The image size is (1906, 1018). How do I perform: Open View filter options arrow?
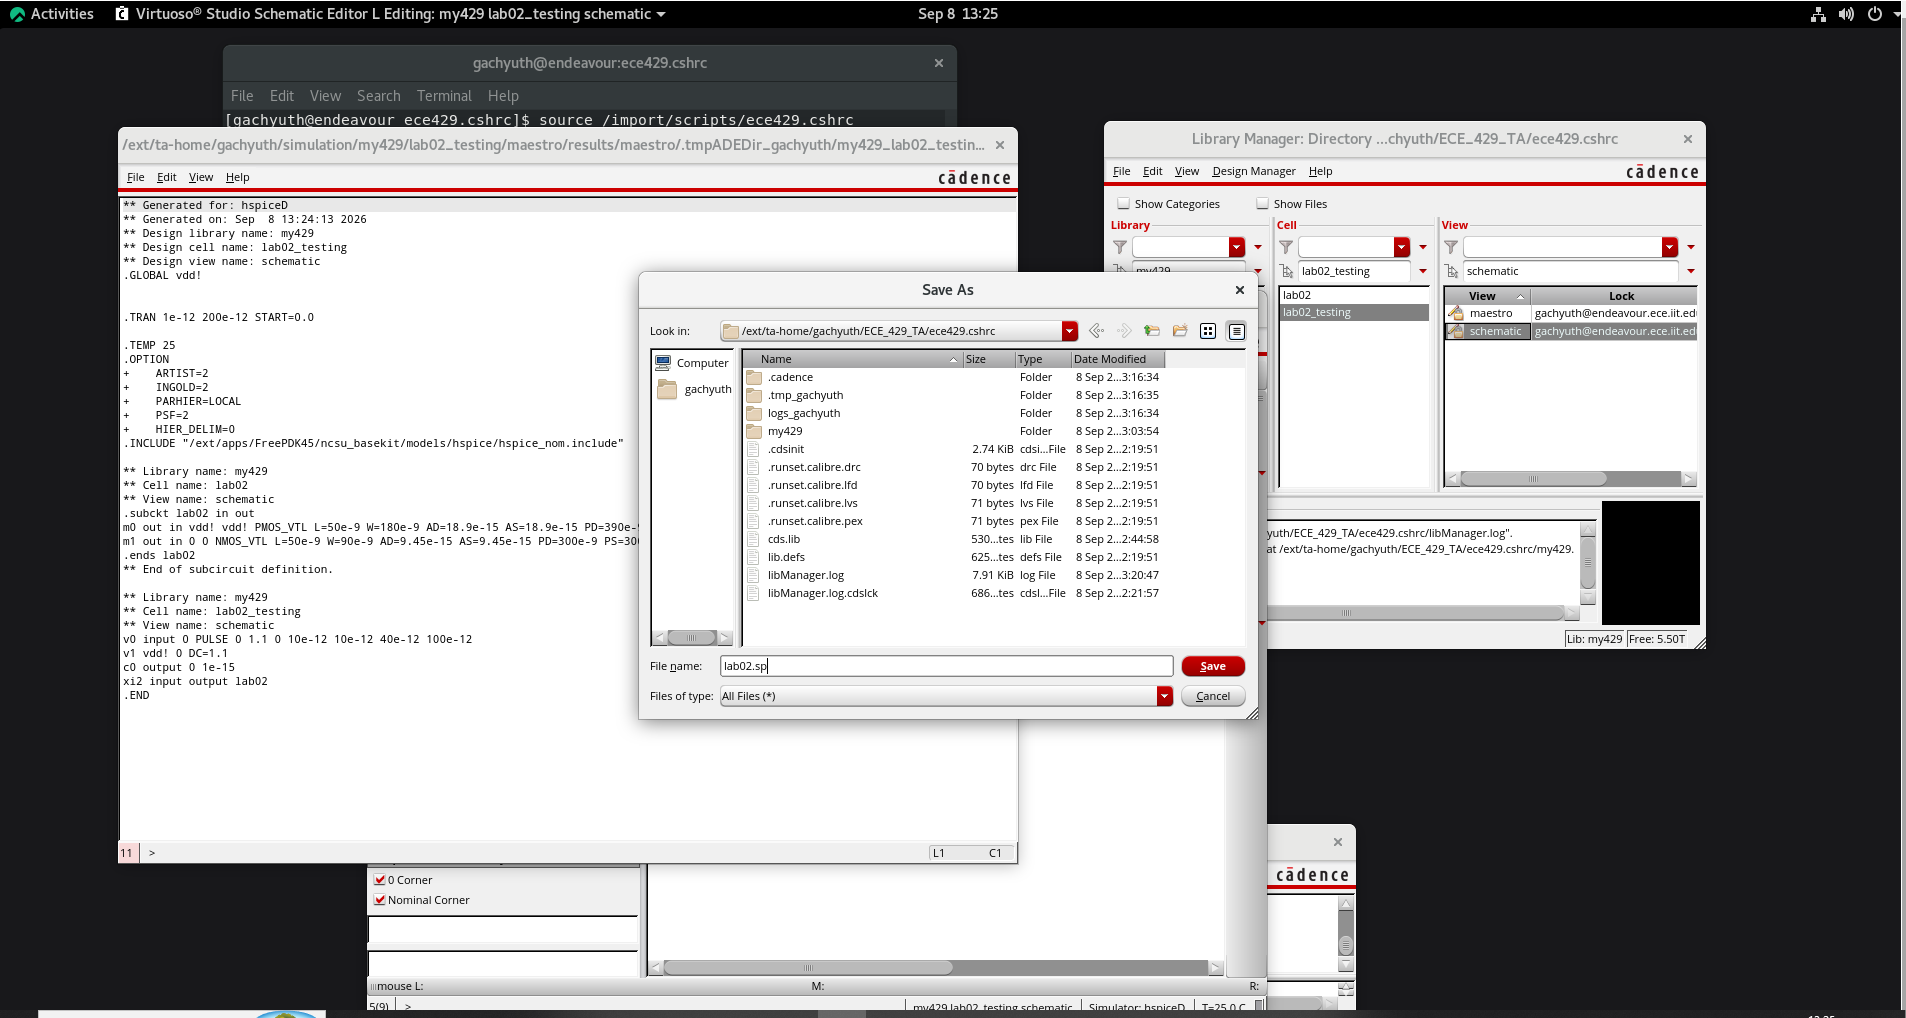1691,247
